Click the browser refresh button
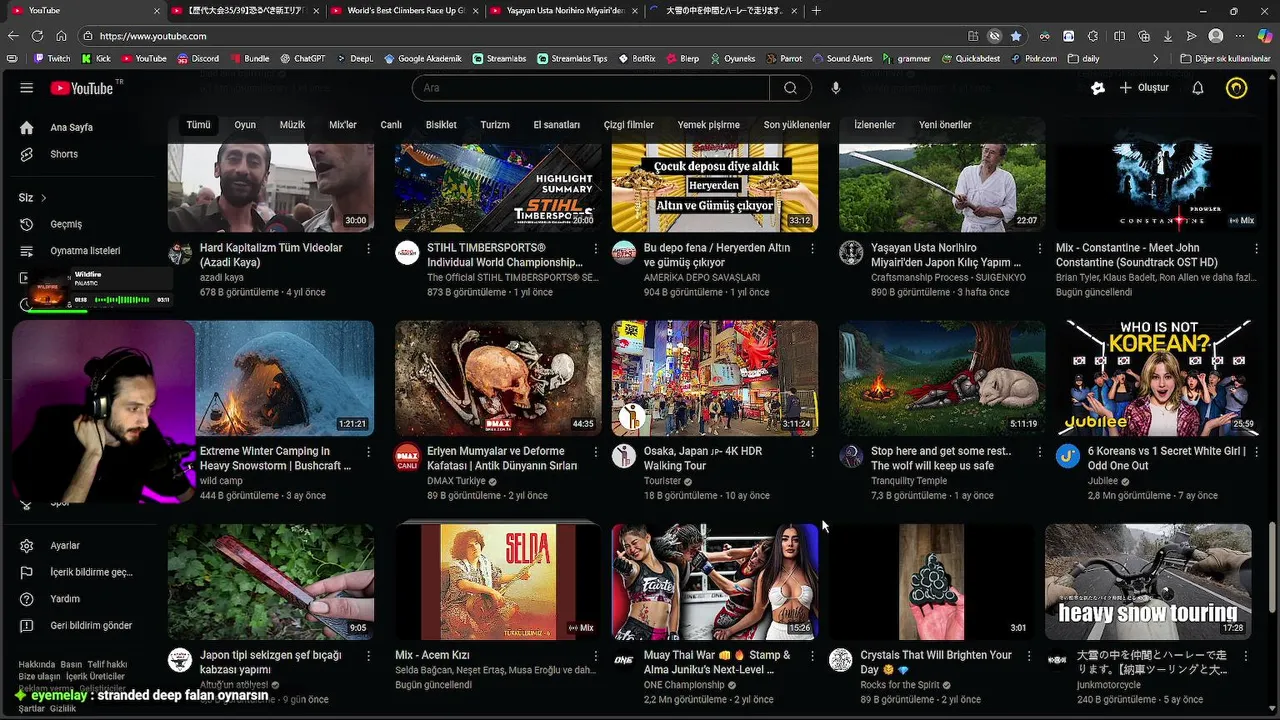 37,36
